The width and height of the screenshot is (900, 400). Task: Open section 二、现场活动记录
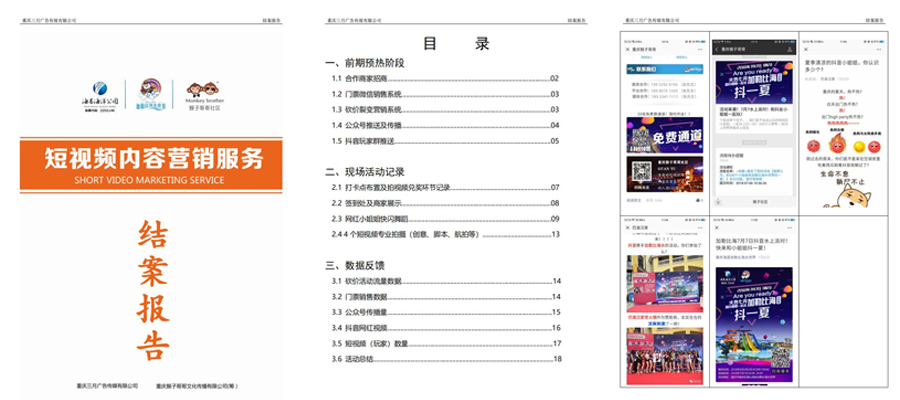tap(365, 172)
